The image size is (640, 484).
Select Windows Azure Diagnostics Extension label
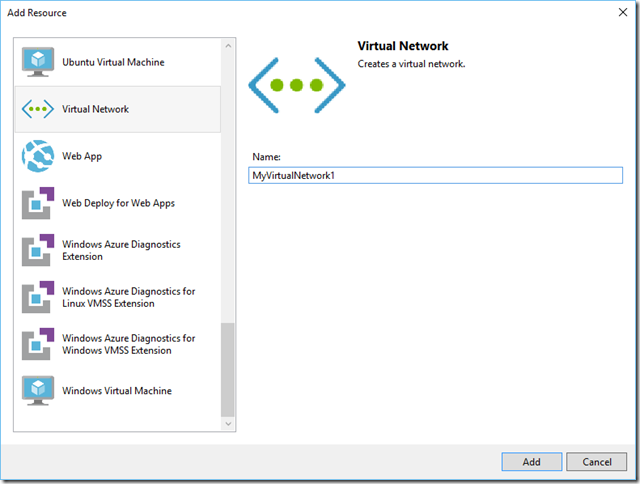[121, 250]
